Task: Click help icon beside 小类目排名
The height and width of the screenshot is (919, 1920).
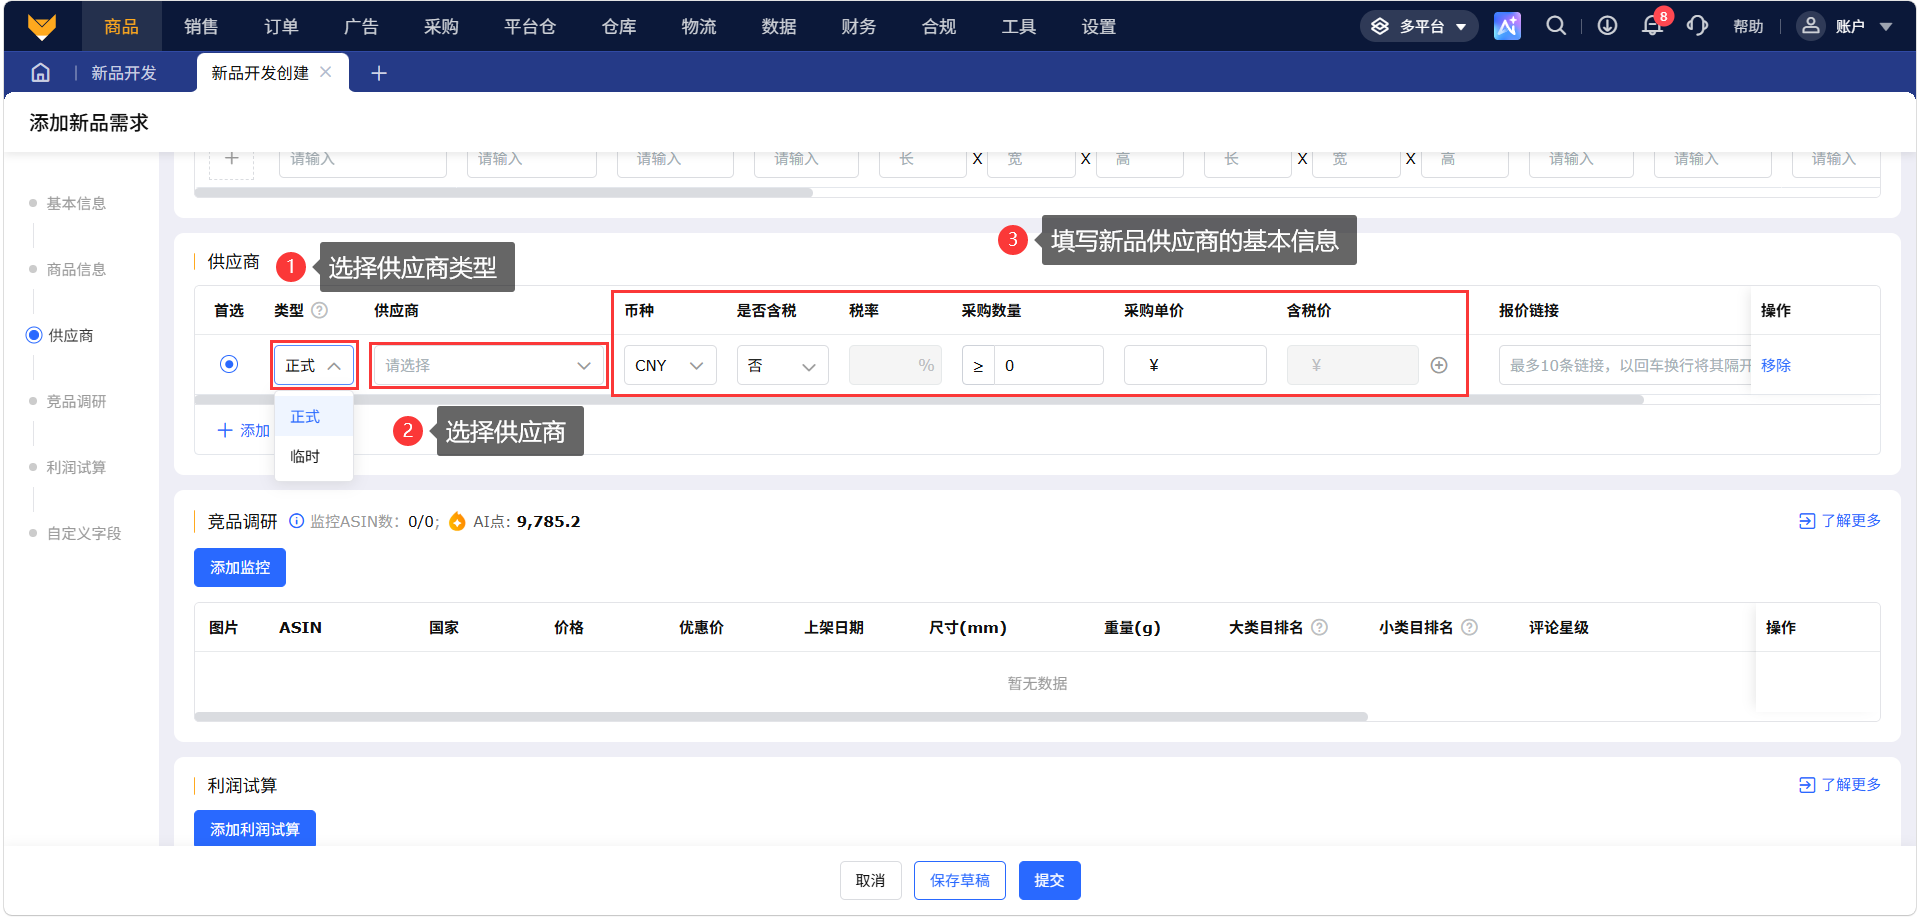Action: (x=1470, y=627)
